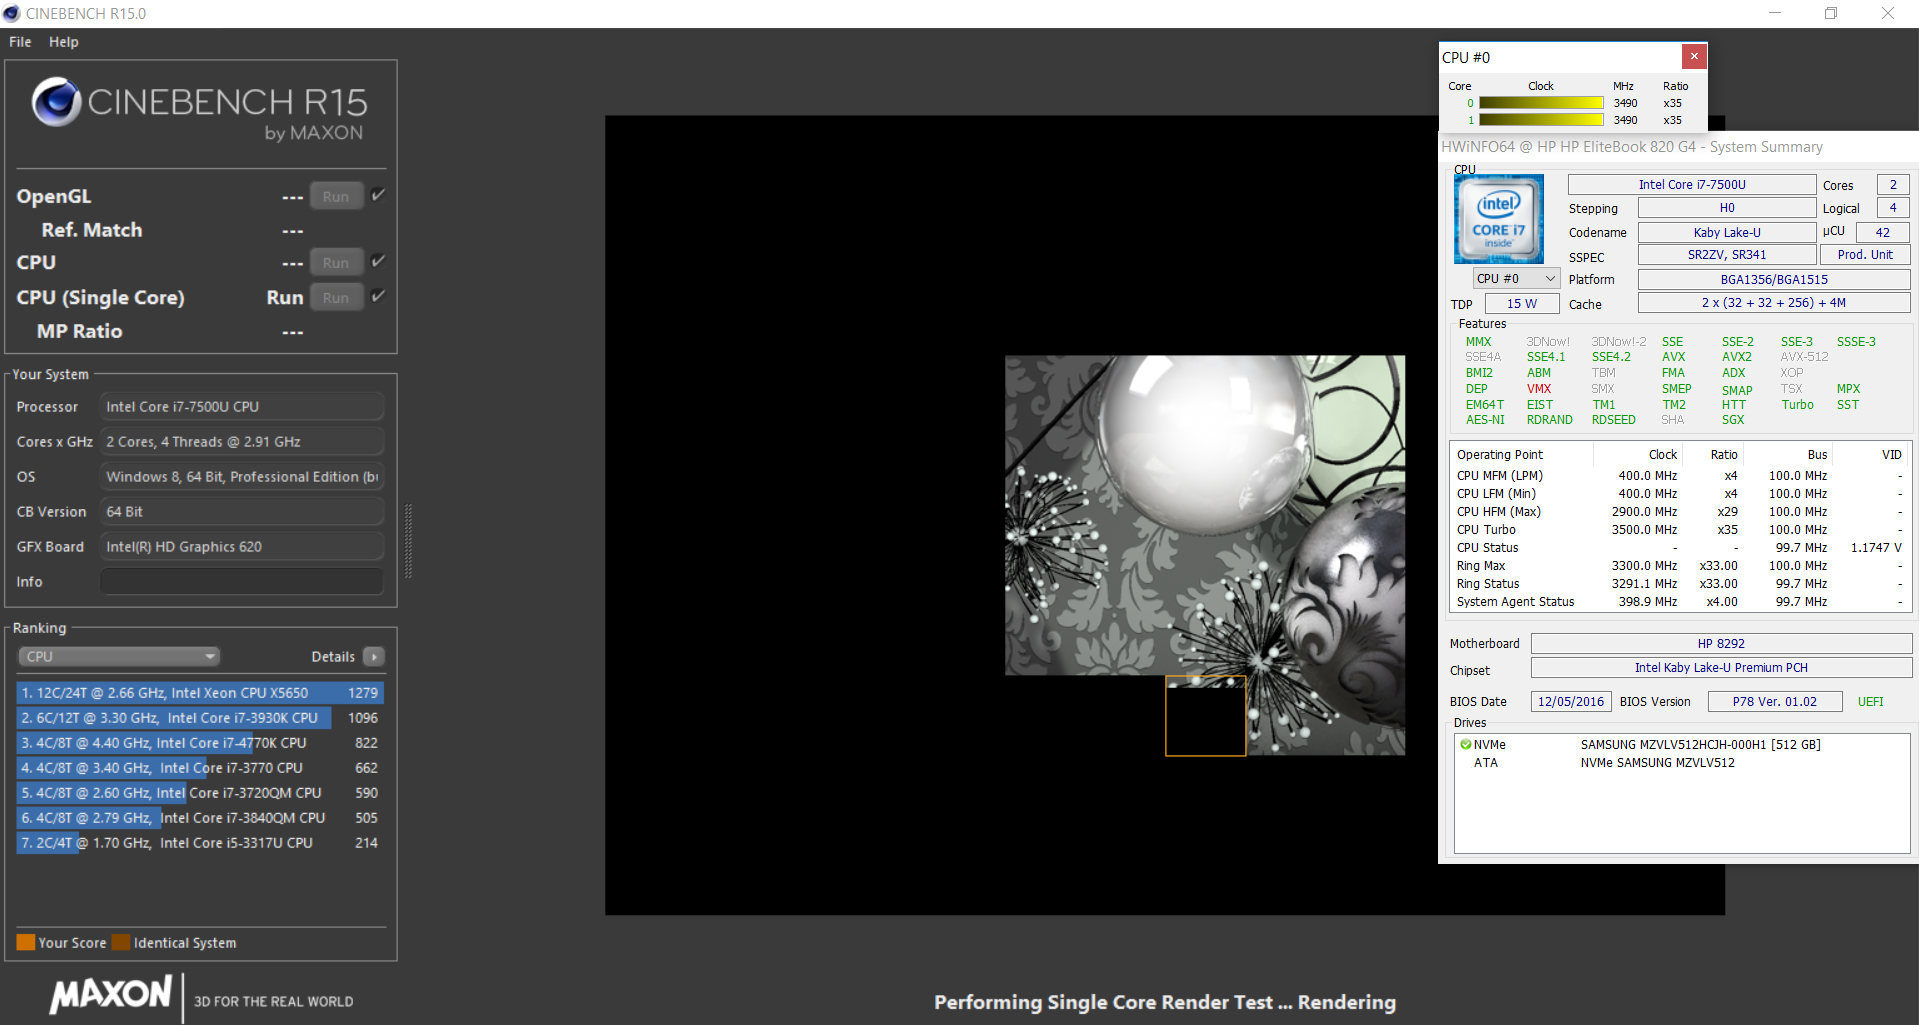Click the MAXON logo at bottom
Viewport: 1919px width, 1025px height.
coord(111,994)
